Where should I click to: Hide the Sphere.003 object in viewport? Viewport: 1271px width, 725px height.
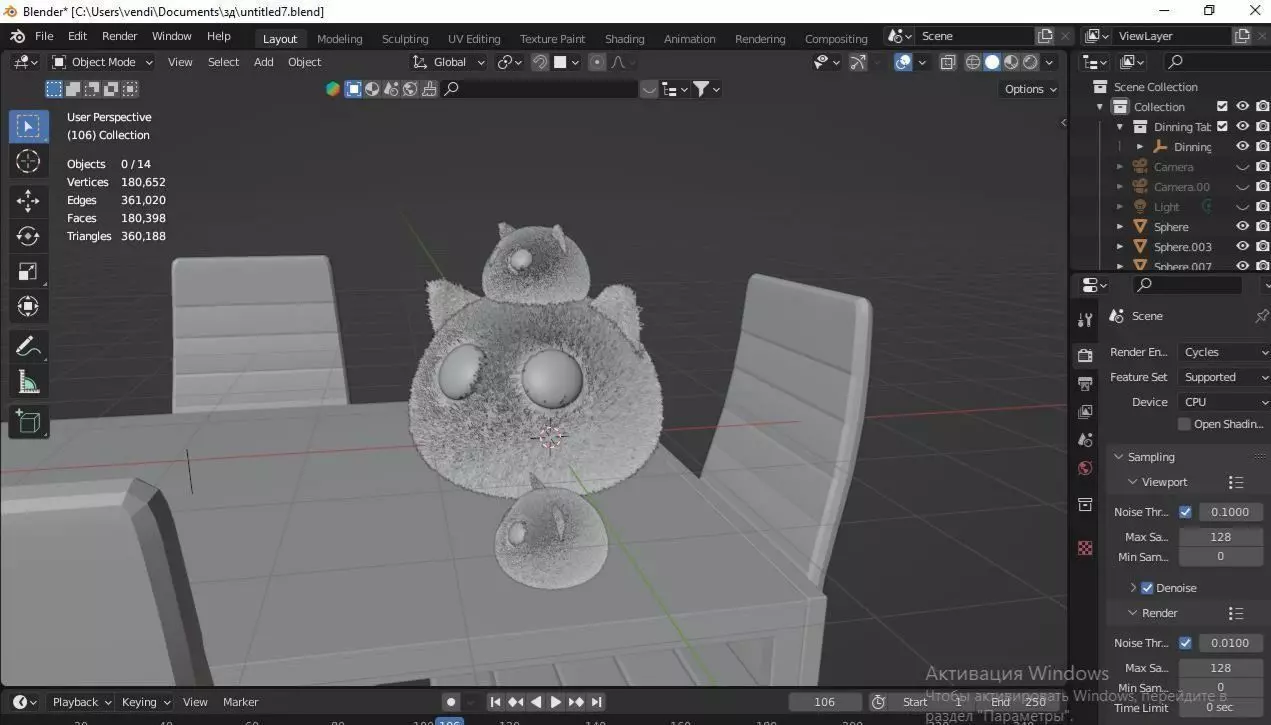1242,246
